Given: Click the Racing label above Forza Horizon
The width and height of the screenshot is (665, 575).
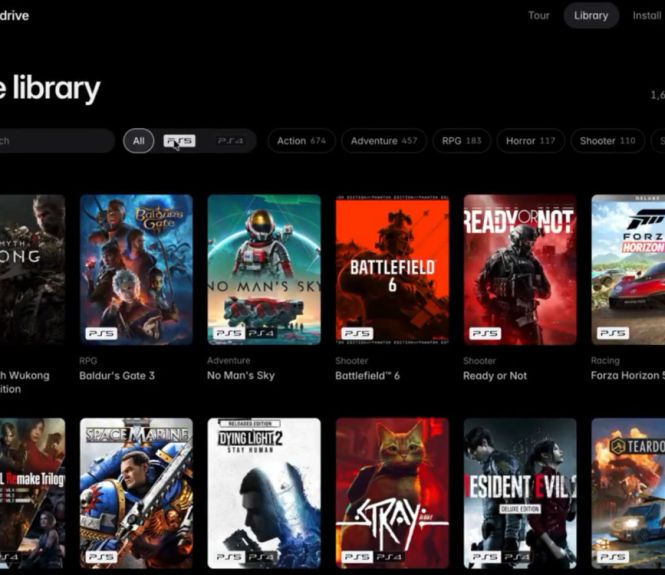Looking at the screenshot, I should pos(605,361).
